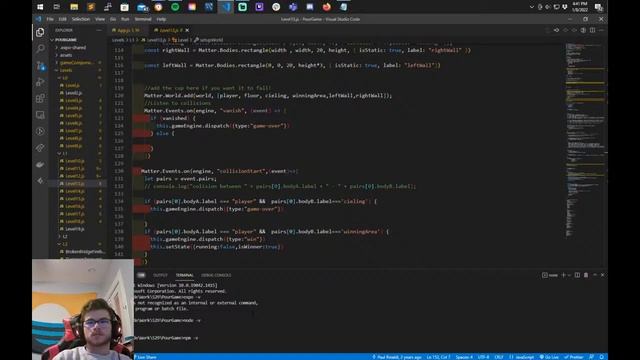The height and width of the screenshot is (360, 640).
Task: Open the Extensions view
Action: (40, 98)
